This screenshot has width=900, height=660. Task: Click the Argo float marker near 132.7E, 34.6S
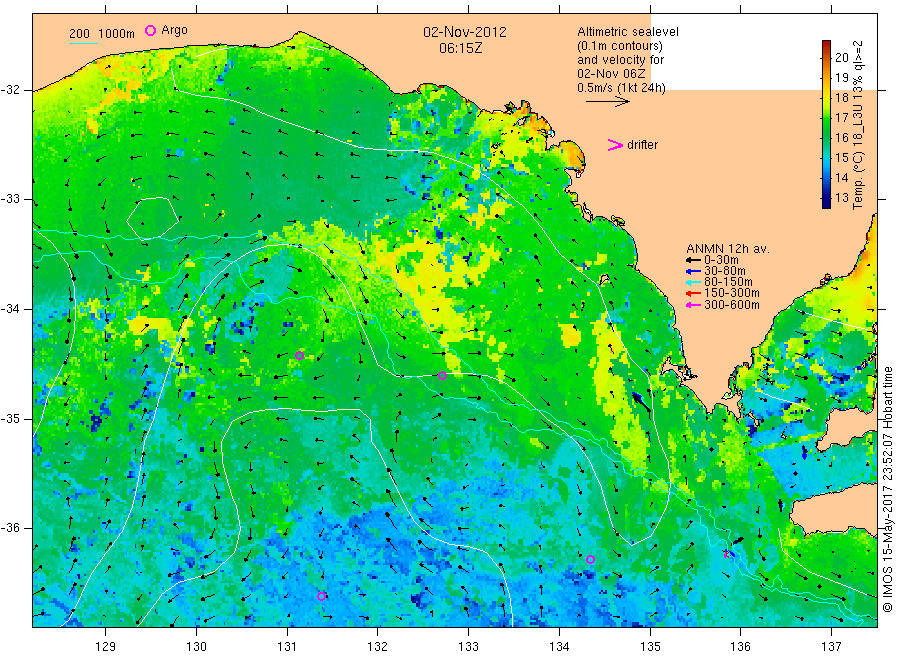tap(442, 376)
